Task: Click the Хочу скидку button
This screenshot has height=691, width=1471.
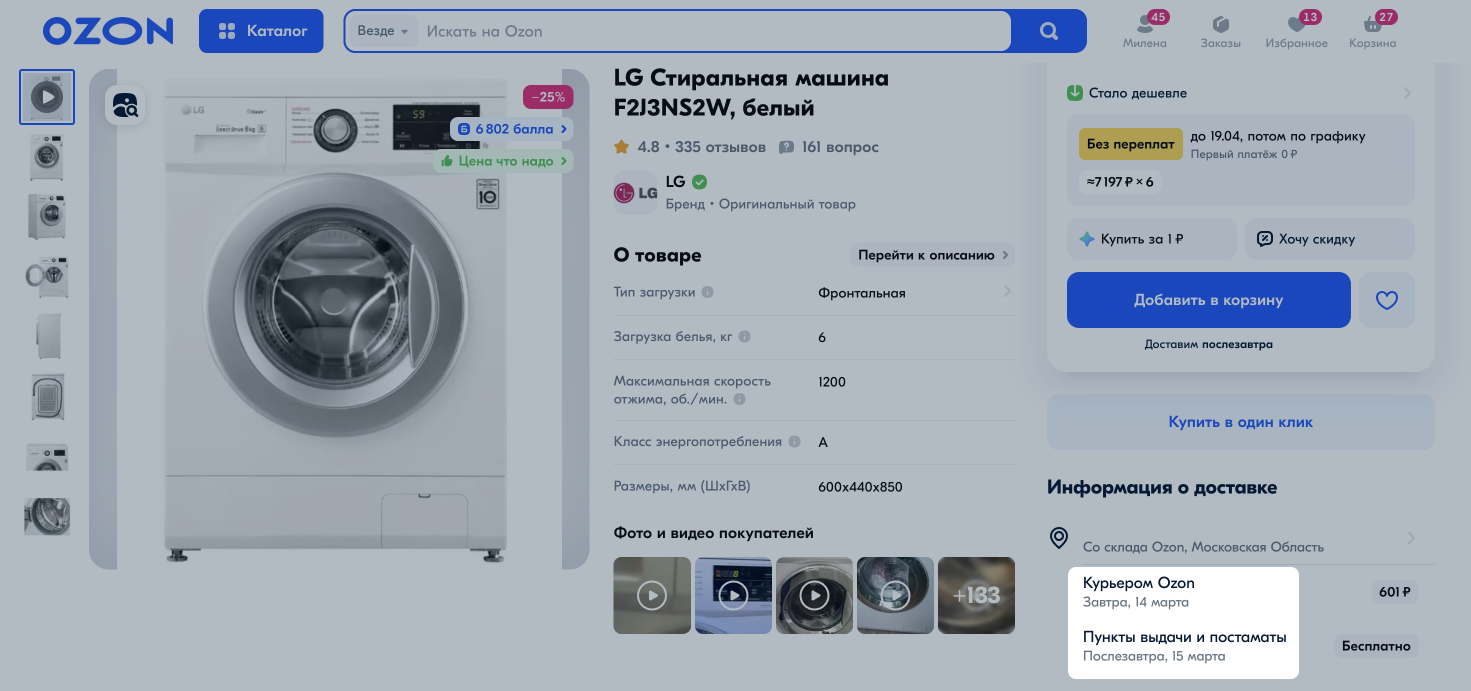Action: pyautogui.click(x=1330, y=239)
